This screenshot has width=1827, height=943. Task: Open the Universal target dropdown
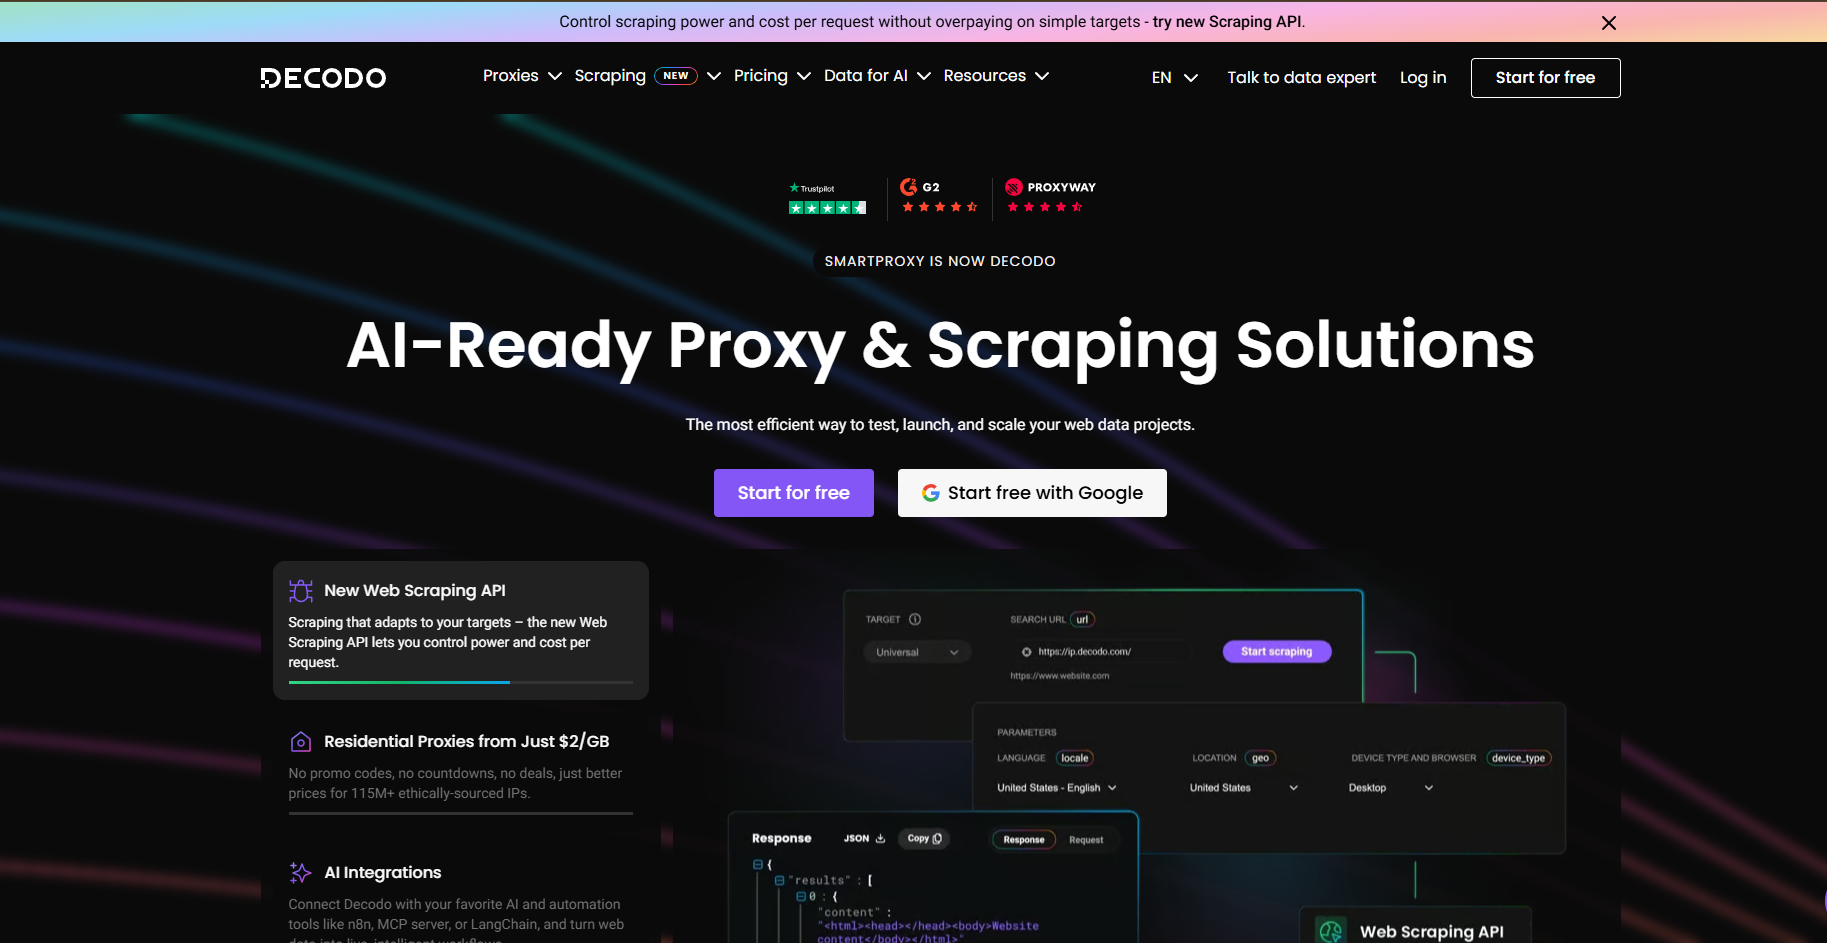click(x=917, y=652)
